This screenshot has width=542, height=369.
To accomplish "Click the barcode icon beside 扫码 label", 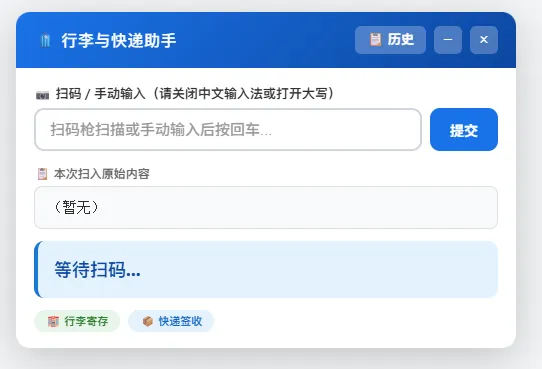I will (43, 95).
